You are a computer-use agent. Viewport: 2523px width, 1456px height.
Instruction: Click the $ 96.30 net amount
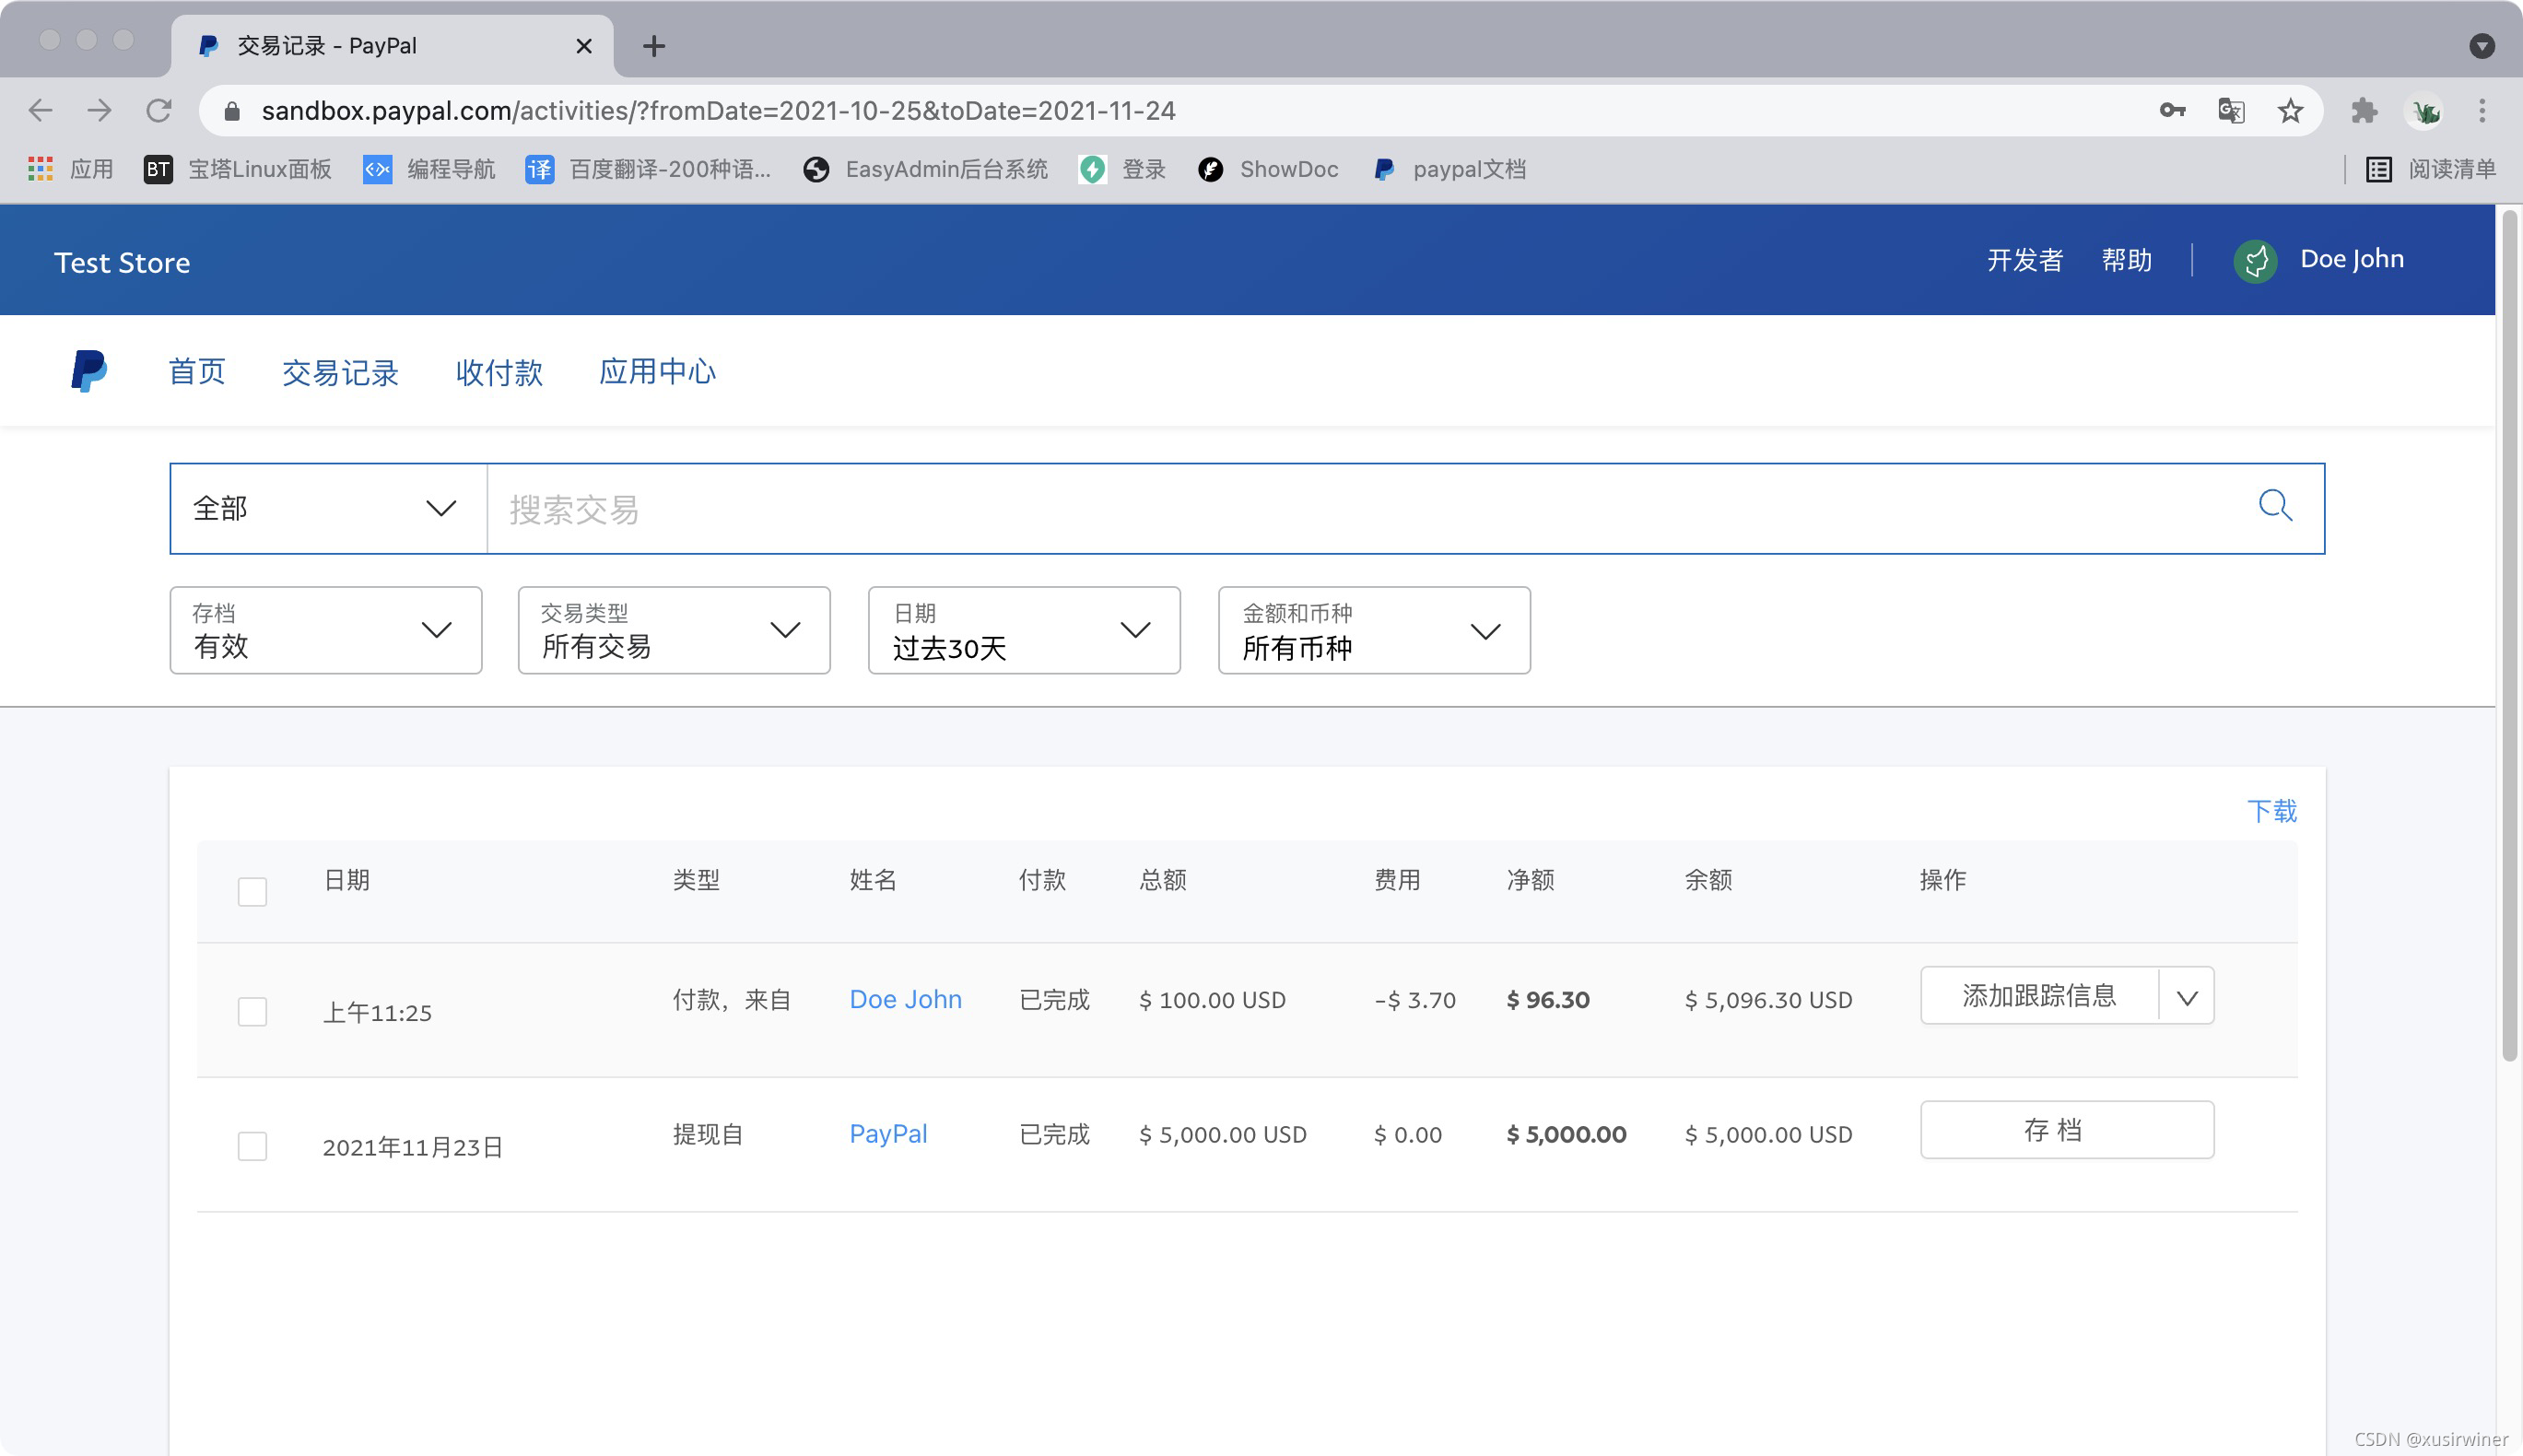tap(1548, 999)
